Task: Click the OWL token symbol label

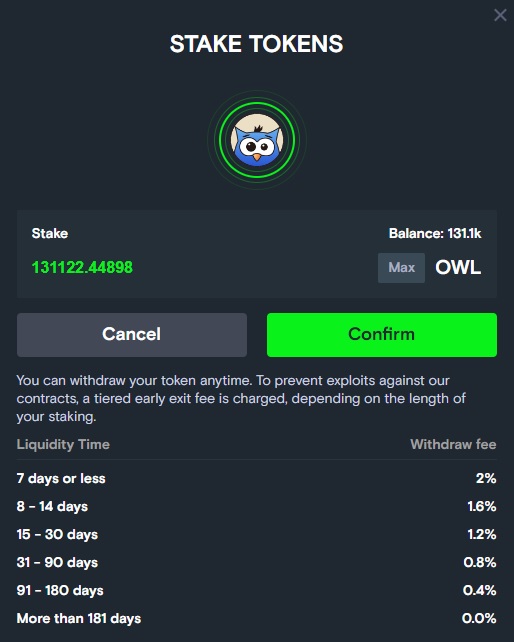Action: click(458, 268)
